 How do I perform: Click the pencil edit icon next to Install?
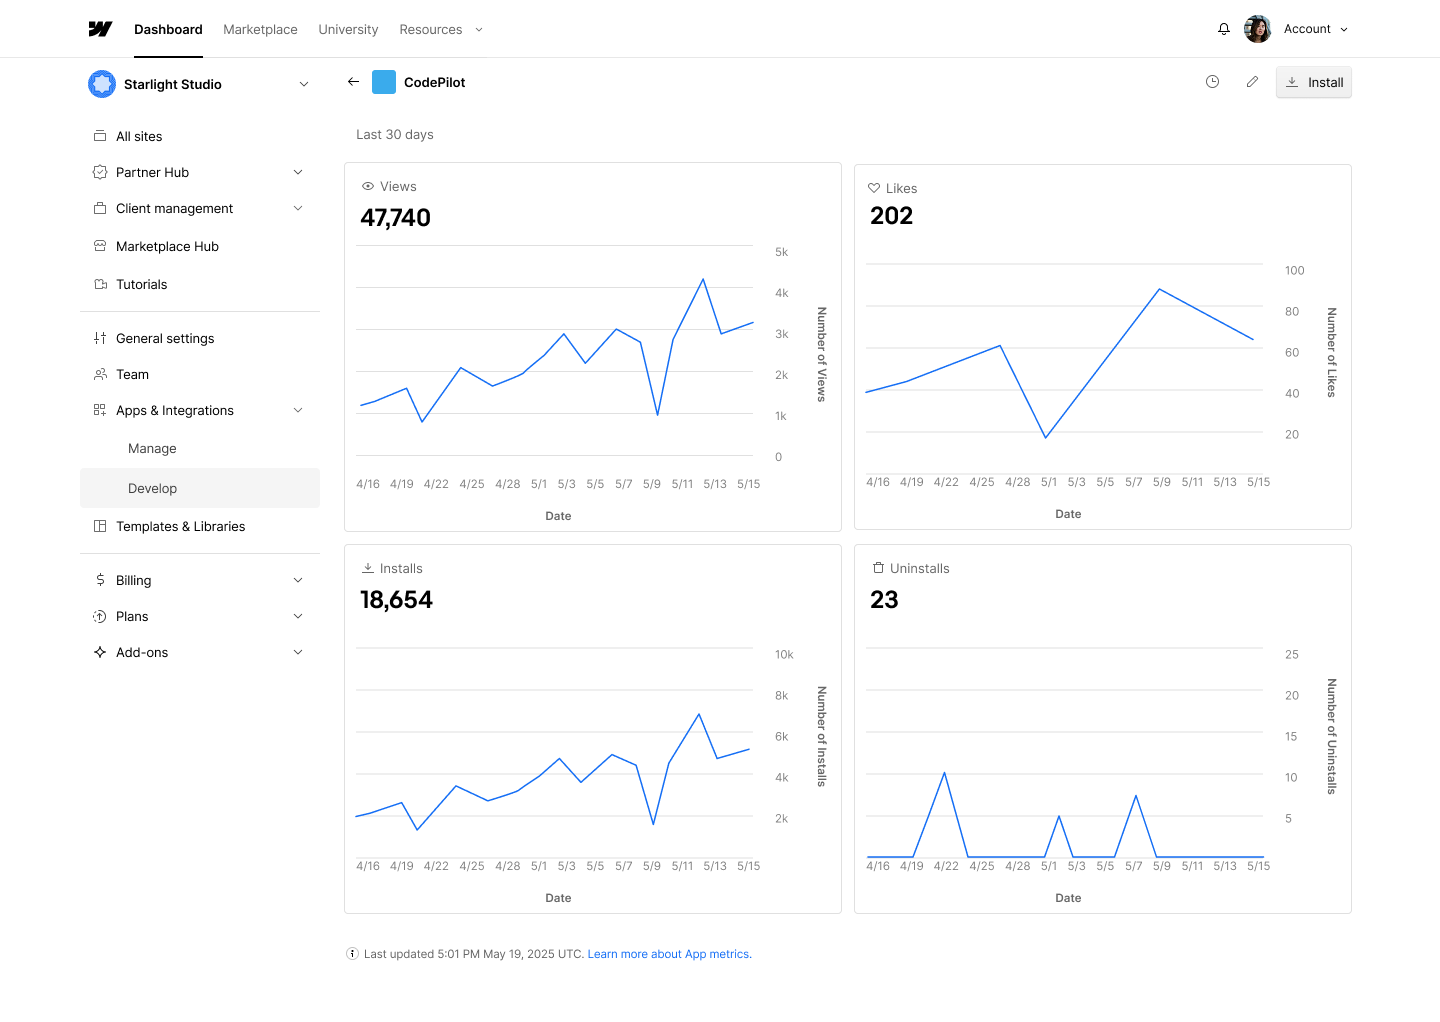pos(1252,82)
